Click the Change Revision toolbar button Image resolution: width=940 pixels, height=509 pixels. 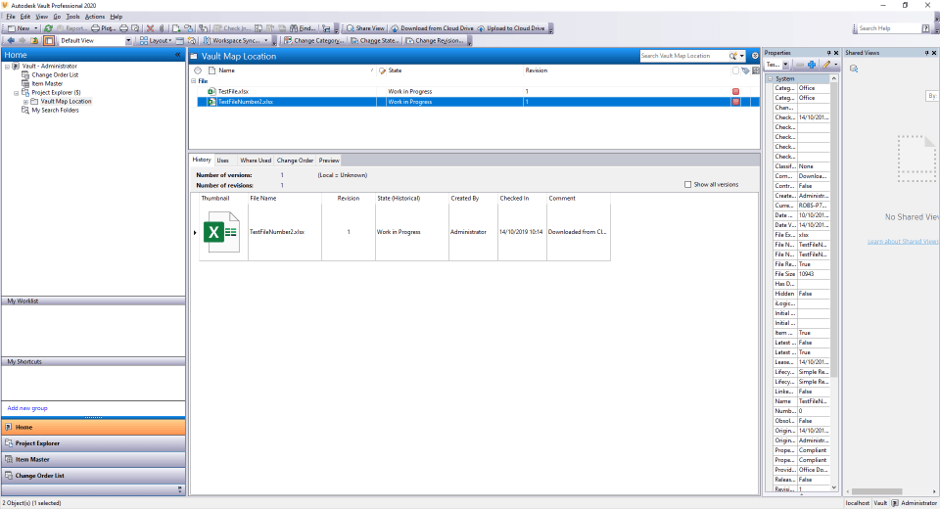point(435,41)
